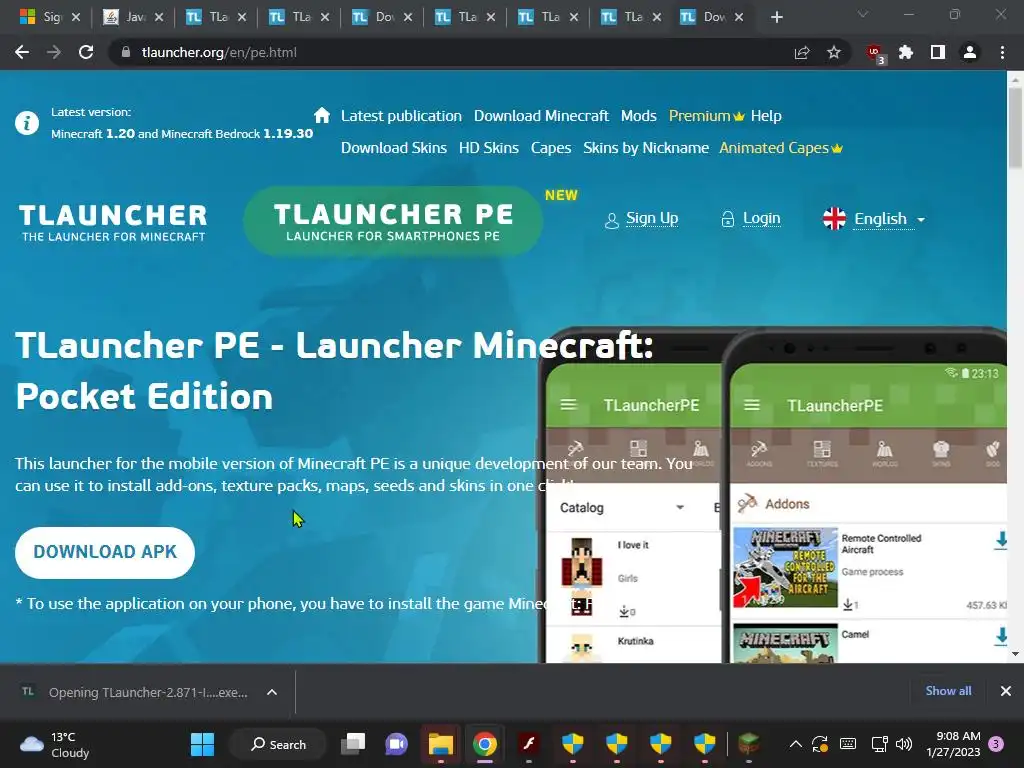Open the tab search chevron in title bar
Image resolution: width=1024 pixels, height=768 pixels.
pyautogui.click(x=863, y=14)
